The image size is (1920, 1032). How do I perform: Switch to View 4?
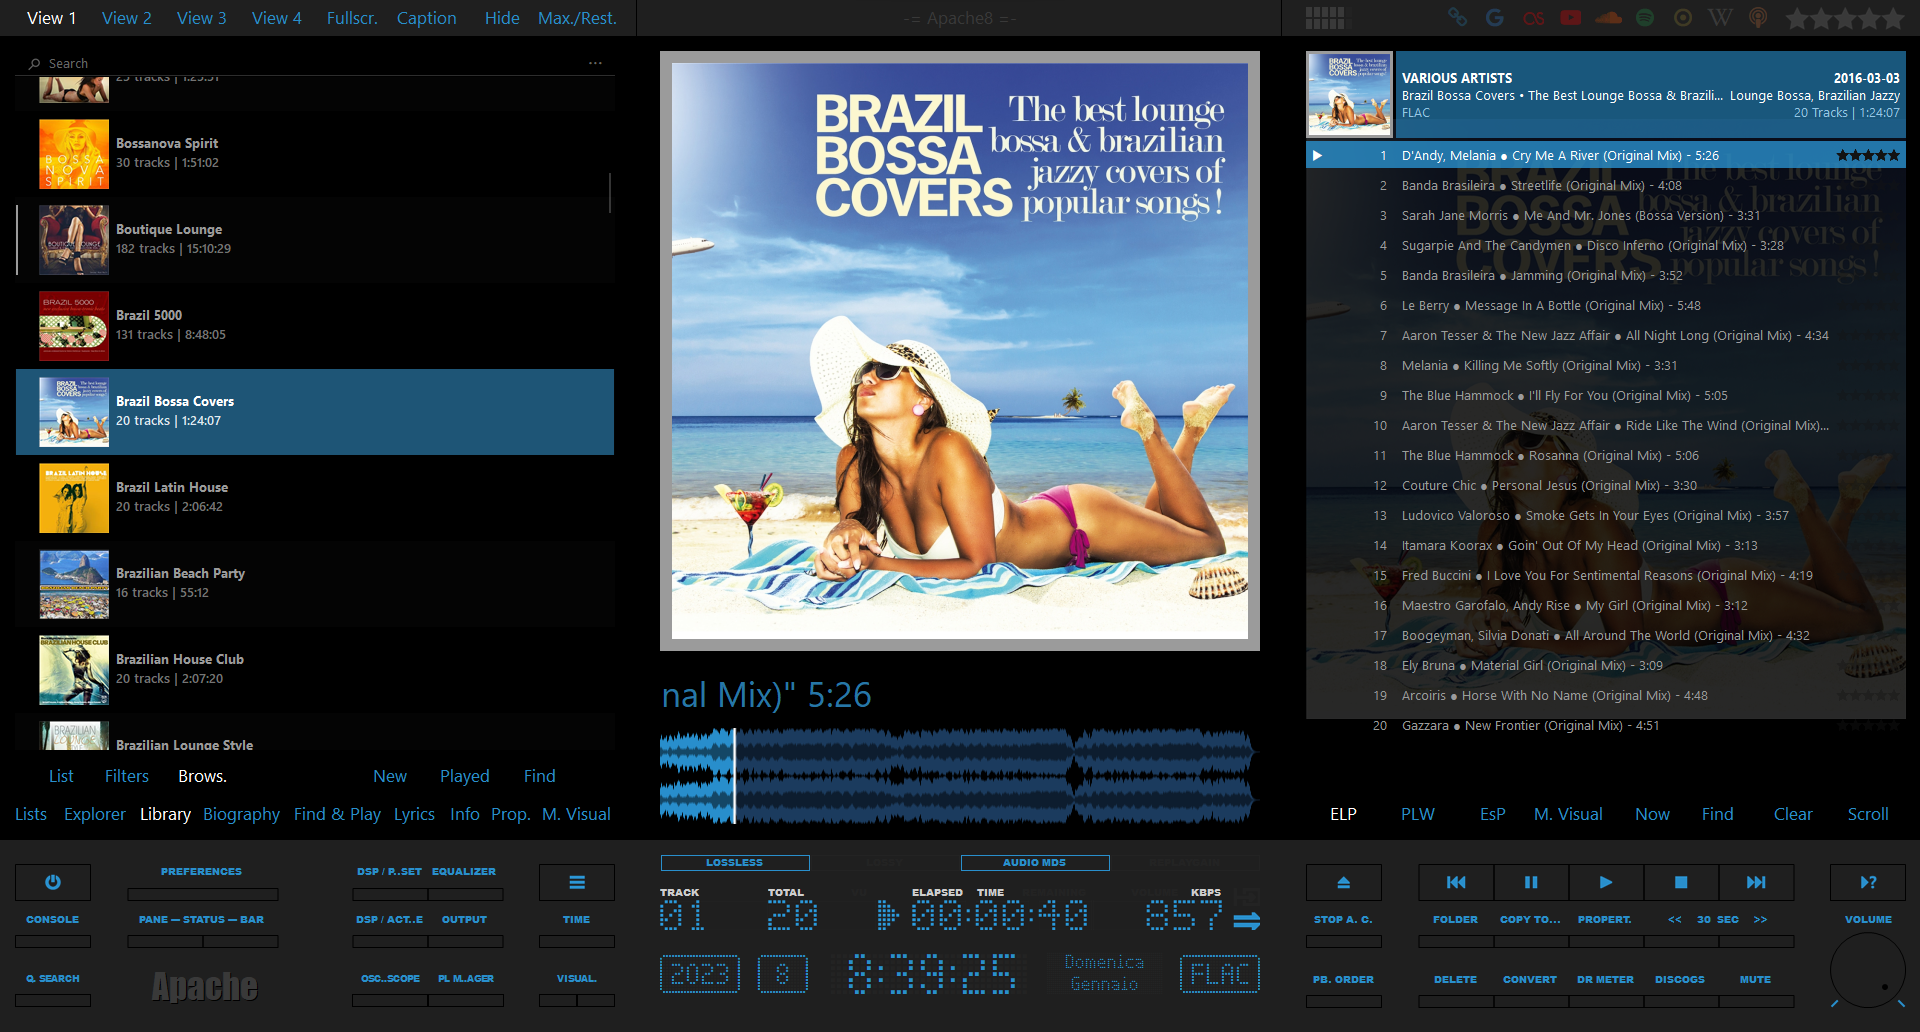[277, 18]
